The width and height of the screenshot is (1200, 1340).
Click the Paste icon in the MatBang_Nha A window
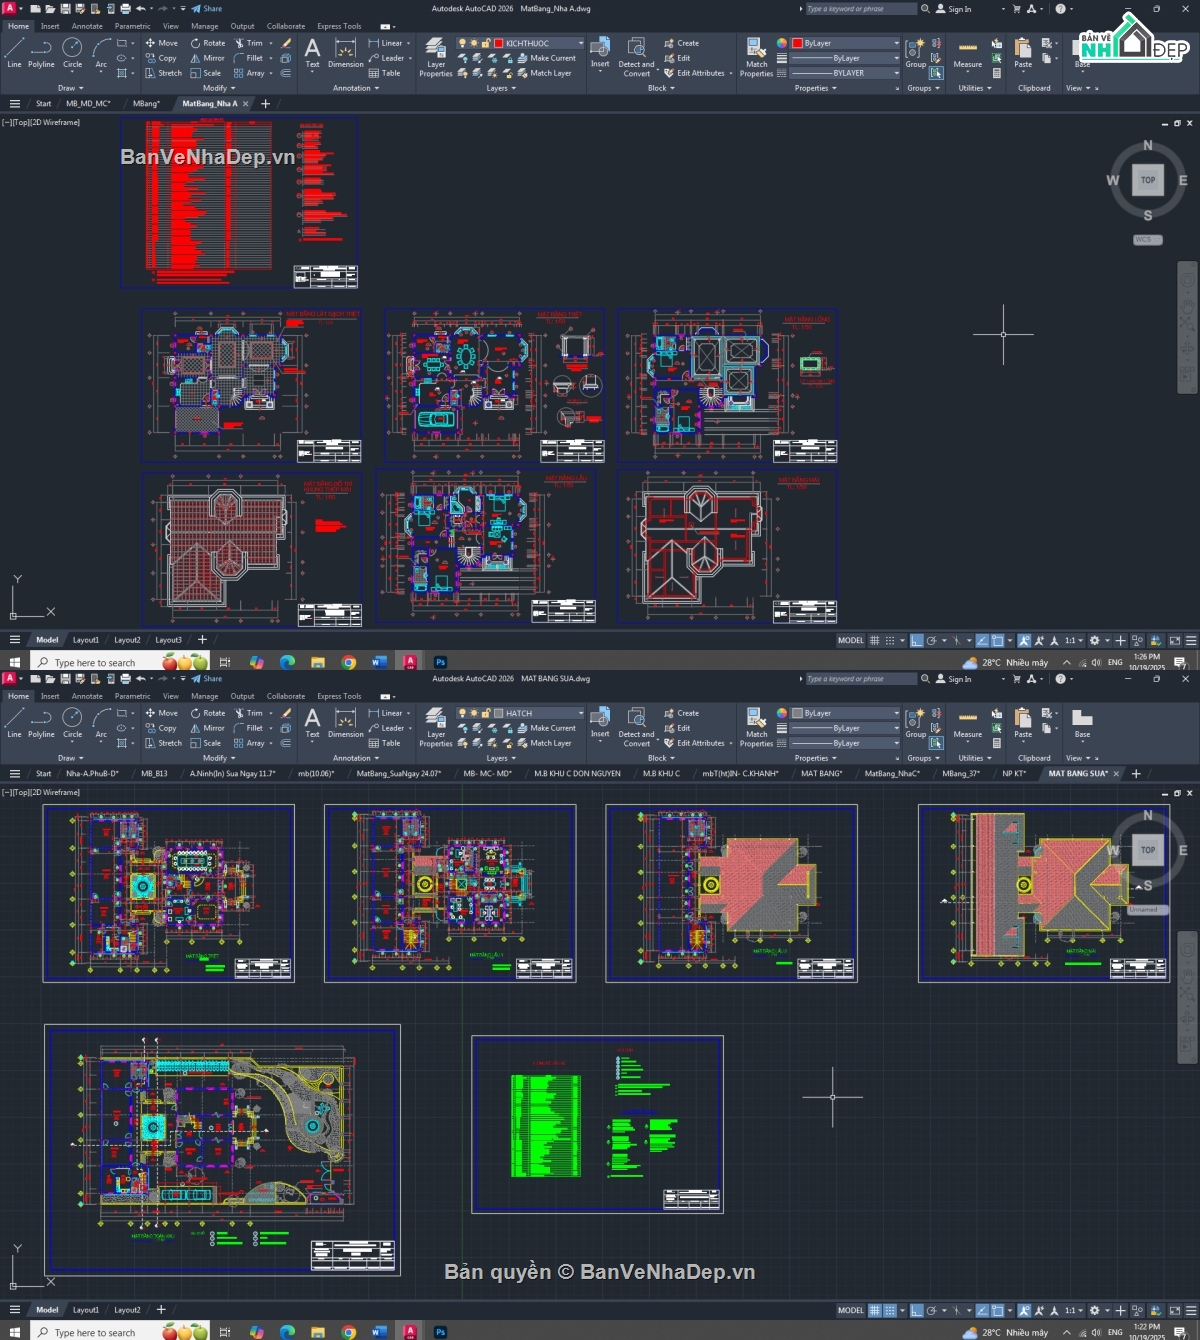[1022, 52]
